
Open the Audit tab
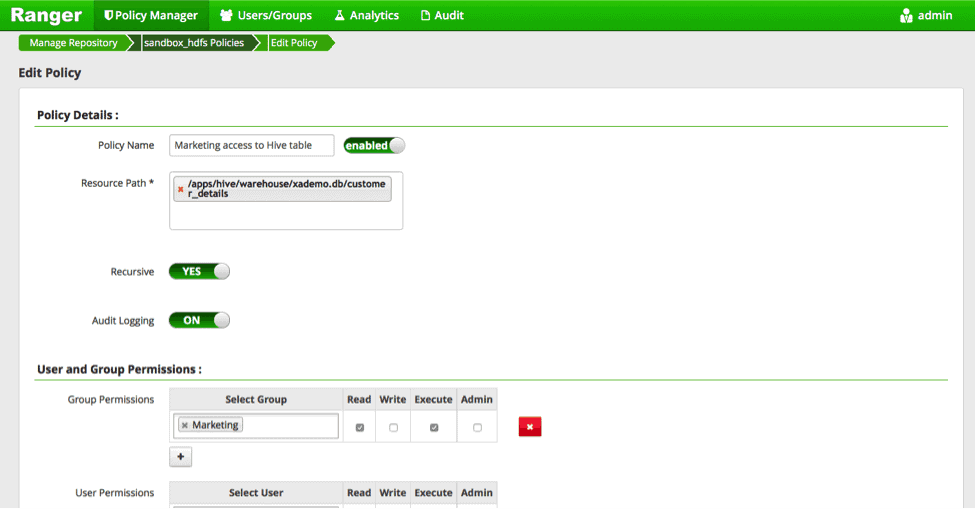pos(442,15)
